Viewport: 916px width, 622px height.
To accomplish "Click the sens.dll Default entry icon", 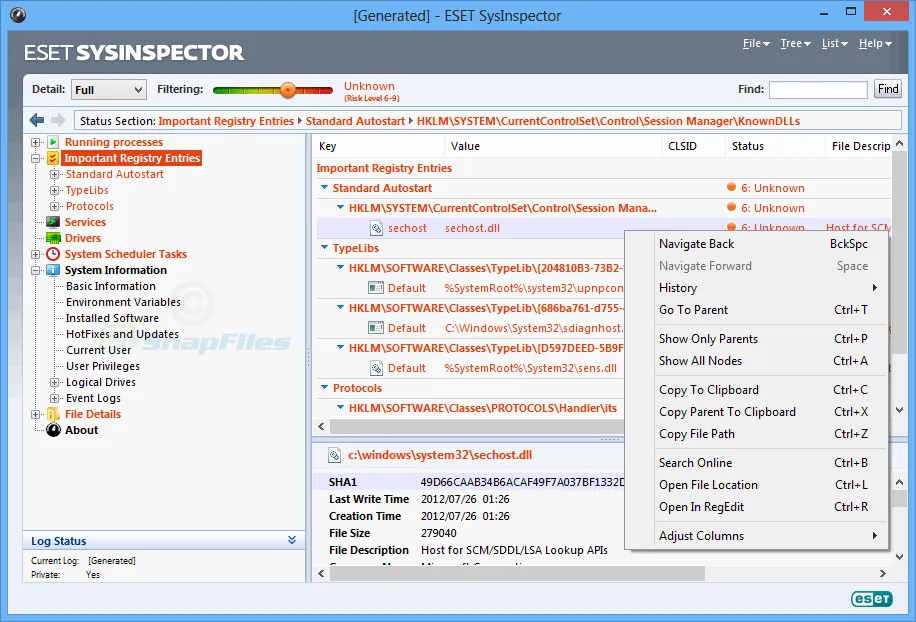I will (376, 368).
